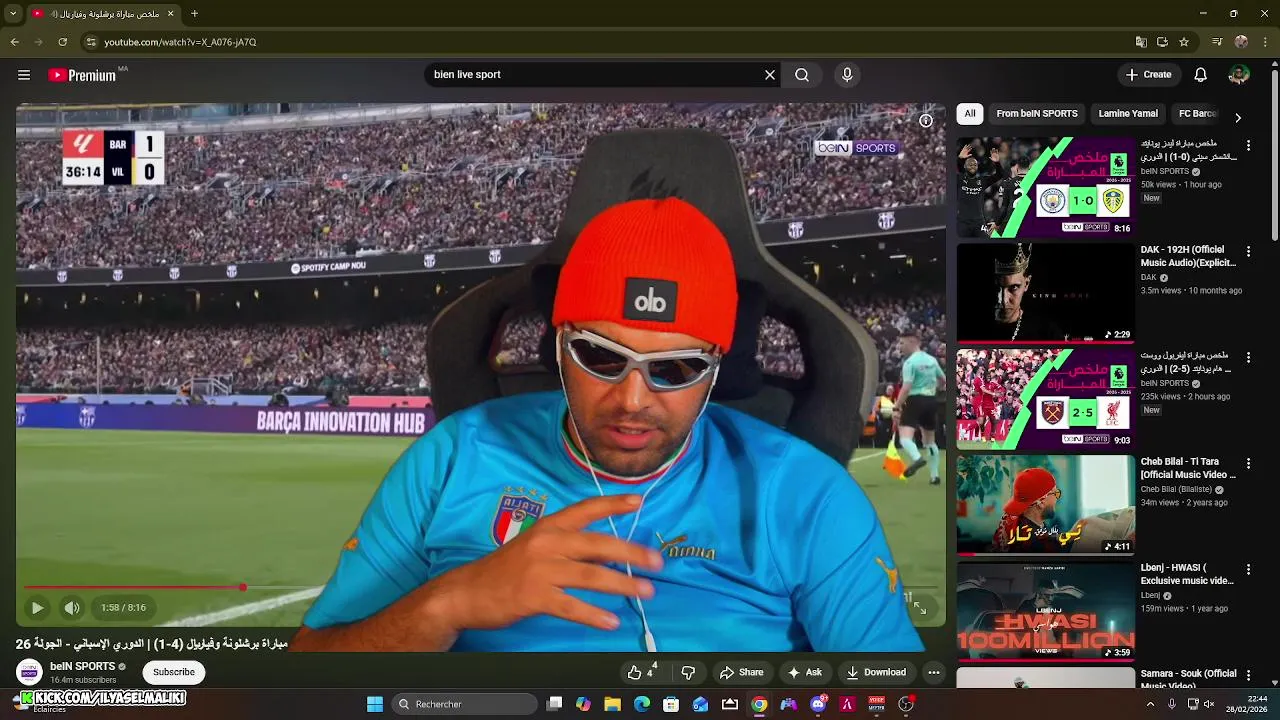Show hidden system tray icons

tap(1148, 704)
